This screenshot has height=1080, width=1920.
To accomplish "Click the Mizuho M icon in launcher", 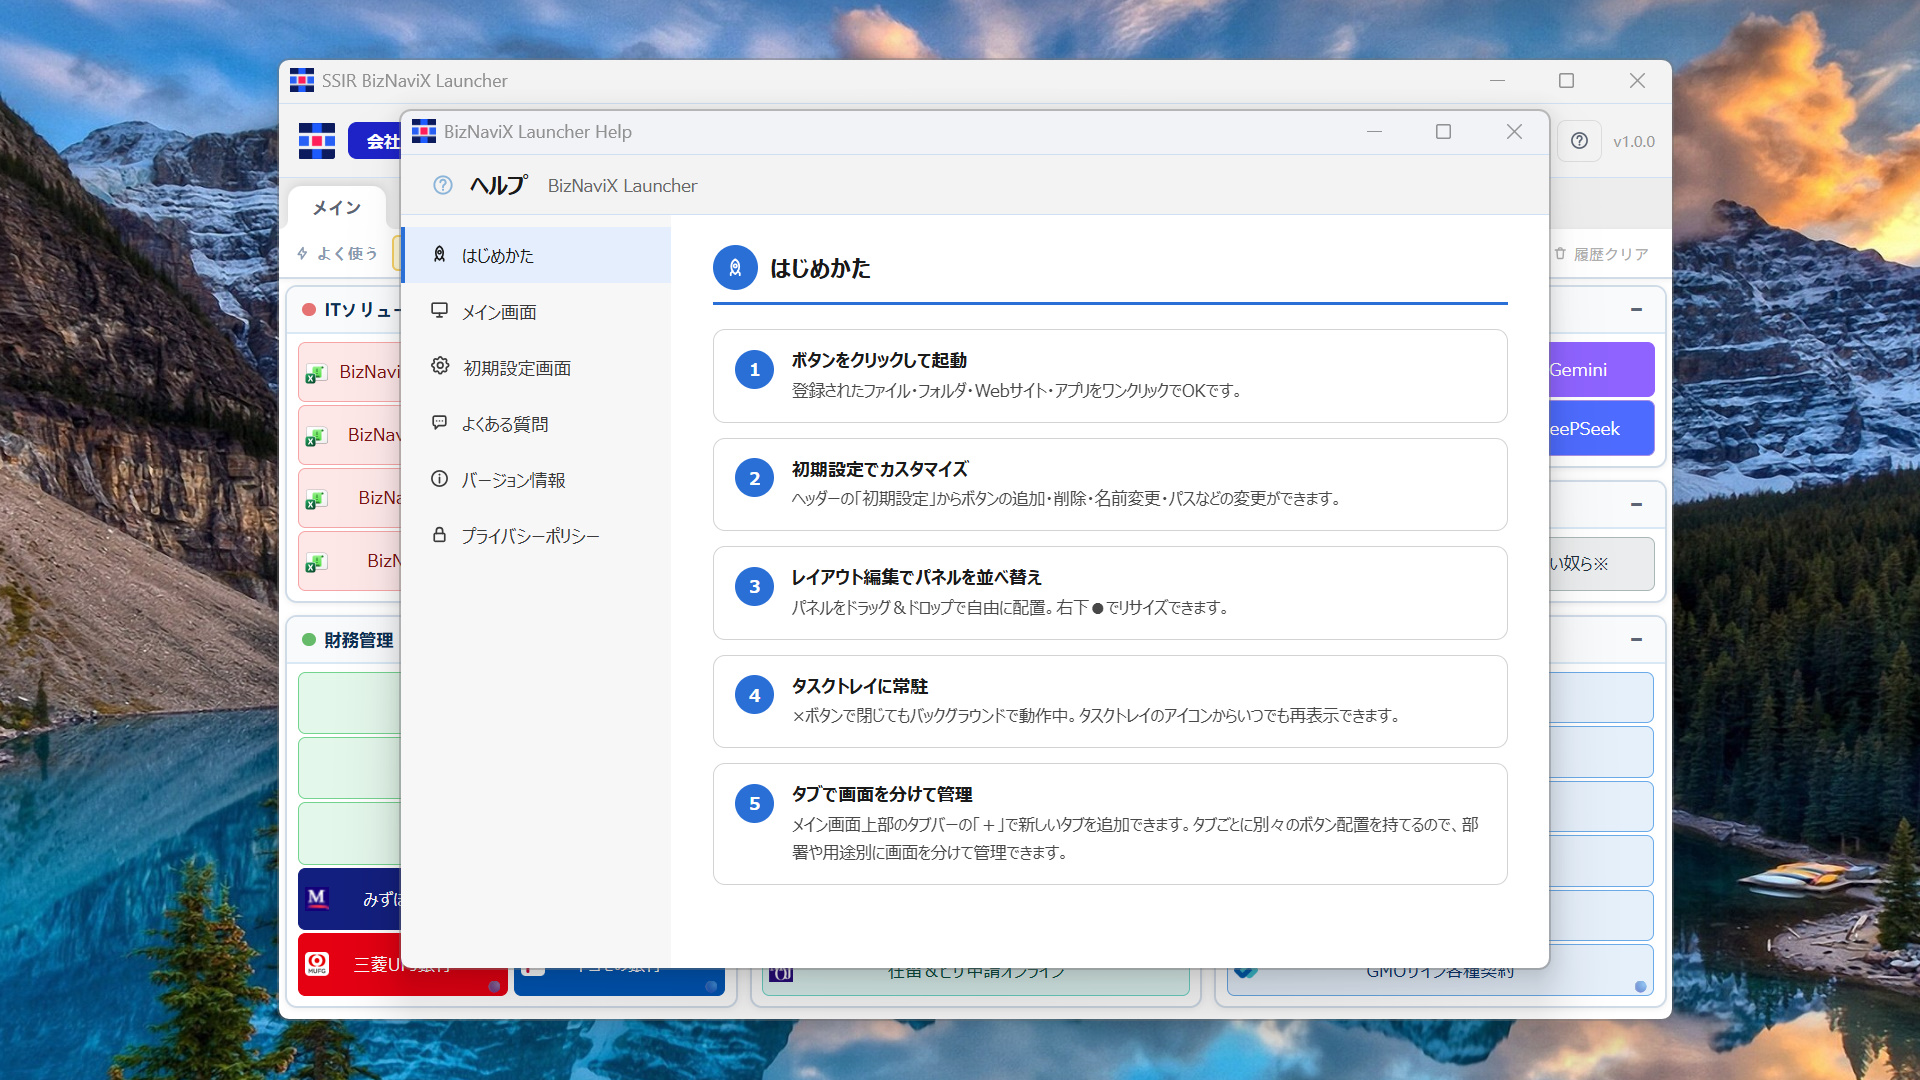I will tap(317, 898).
